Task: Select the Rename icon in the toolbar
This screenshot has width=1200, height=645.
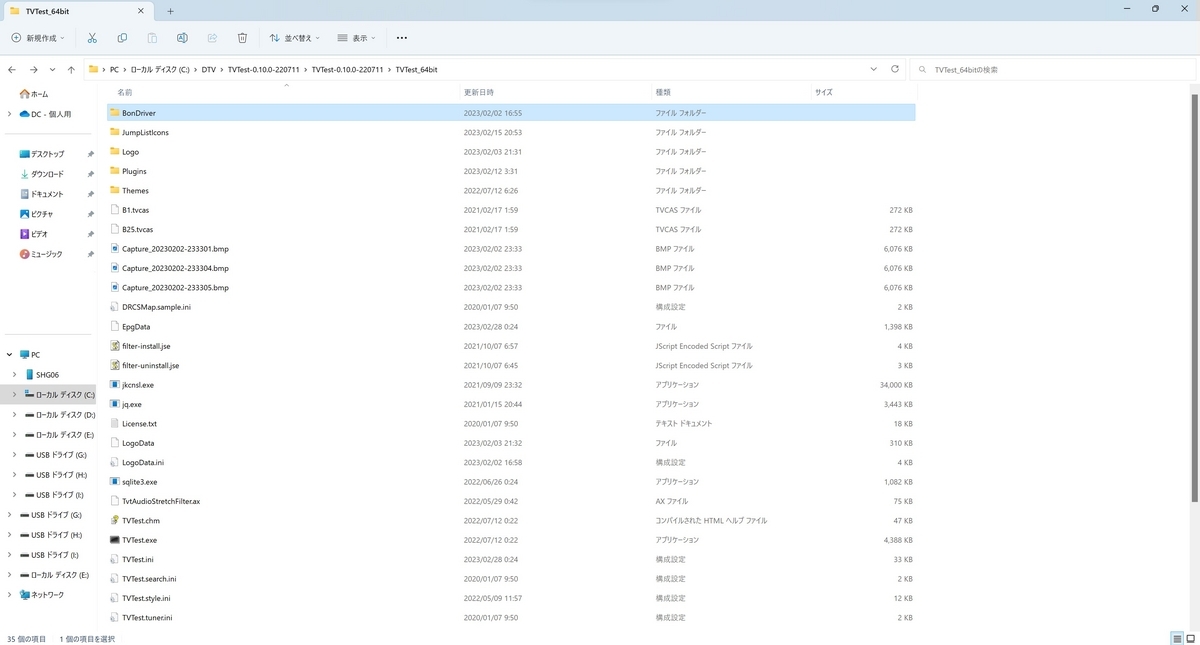Action: click(x=182, y=38)
